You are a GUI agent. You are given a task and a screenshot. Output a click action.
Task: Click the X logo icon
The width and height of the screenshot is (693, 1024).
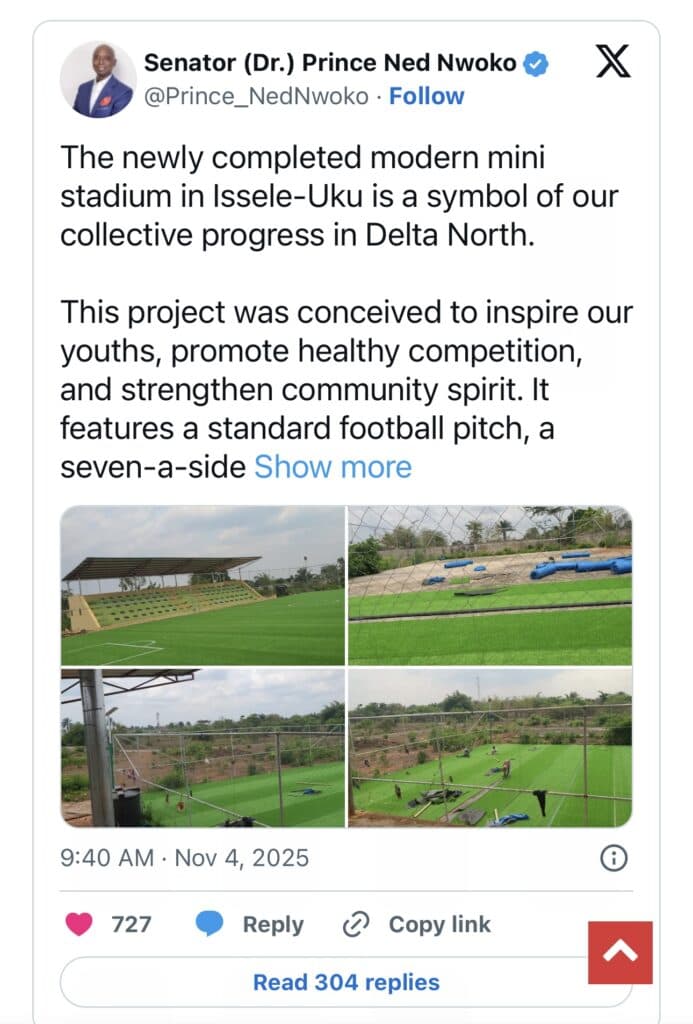tap(613, 64)
